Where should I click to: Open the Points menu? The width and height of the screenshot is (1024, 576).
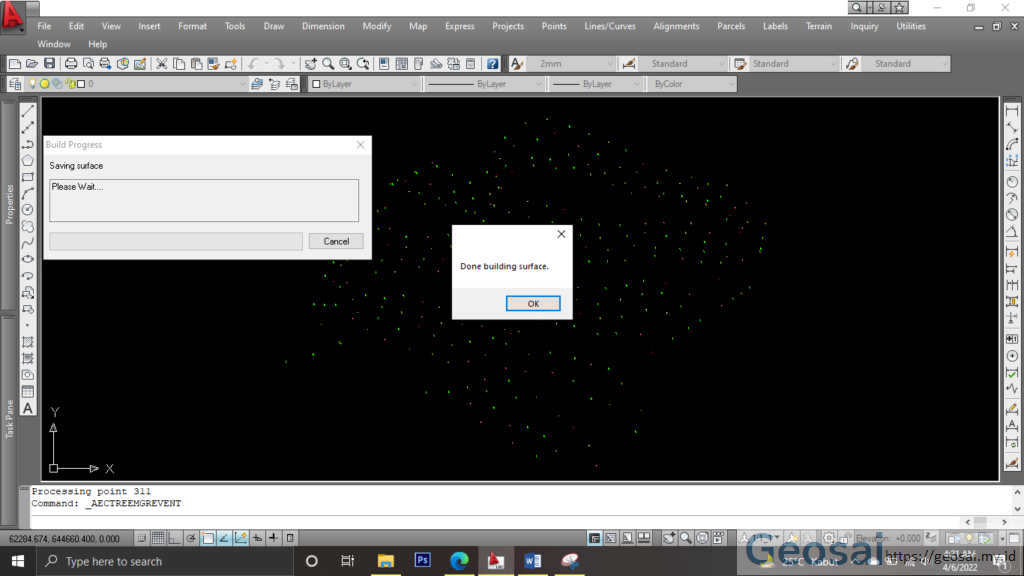[554, 26]
